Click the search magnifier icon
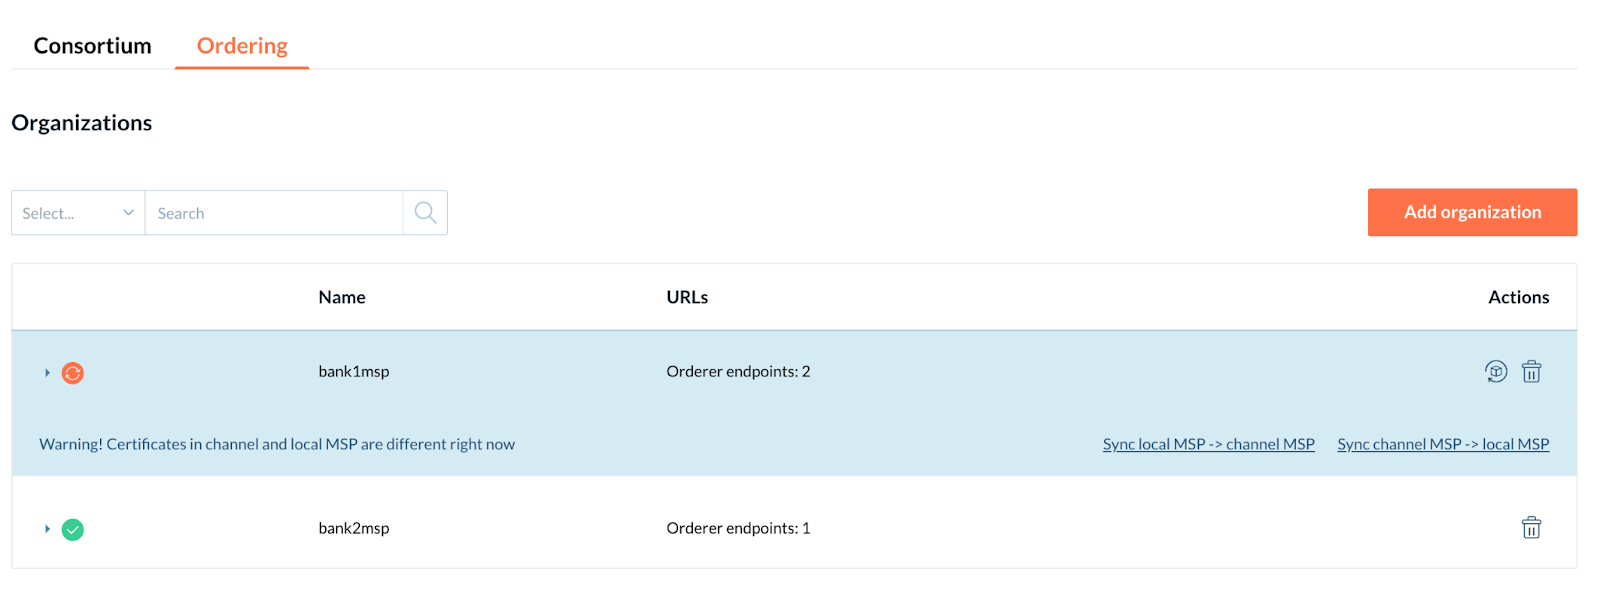The image size is (1600, 612). pyautogui.click(x=424, y=212)
